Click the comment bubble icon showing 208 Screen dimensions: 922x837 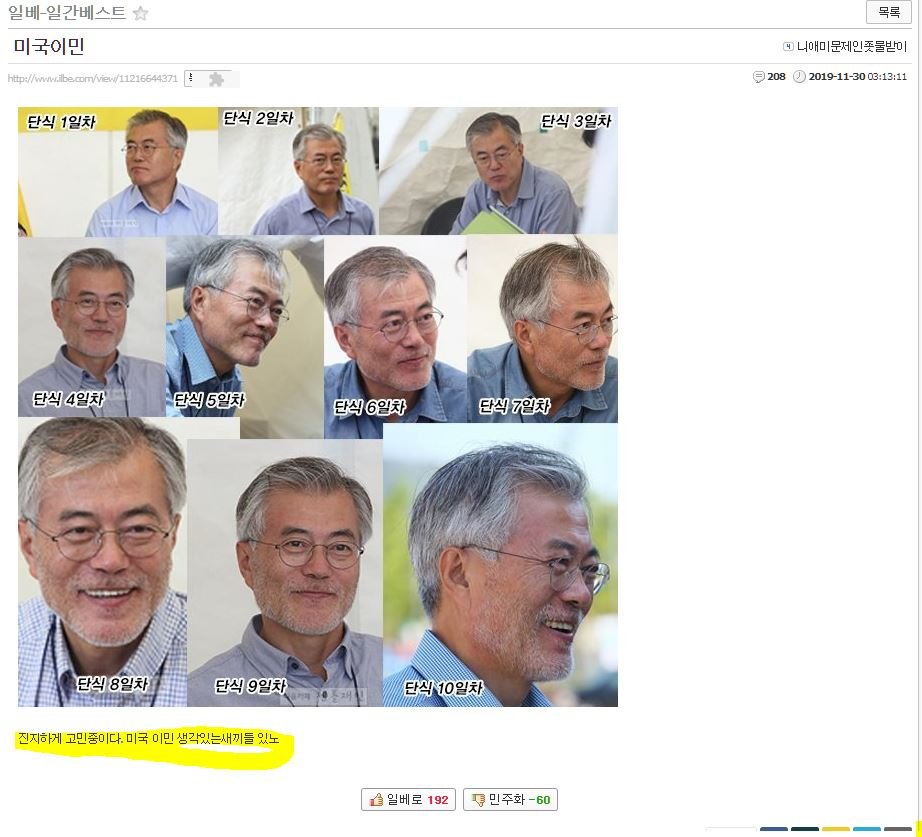point(759,77)
